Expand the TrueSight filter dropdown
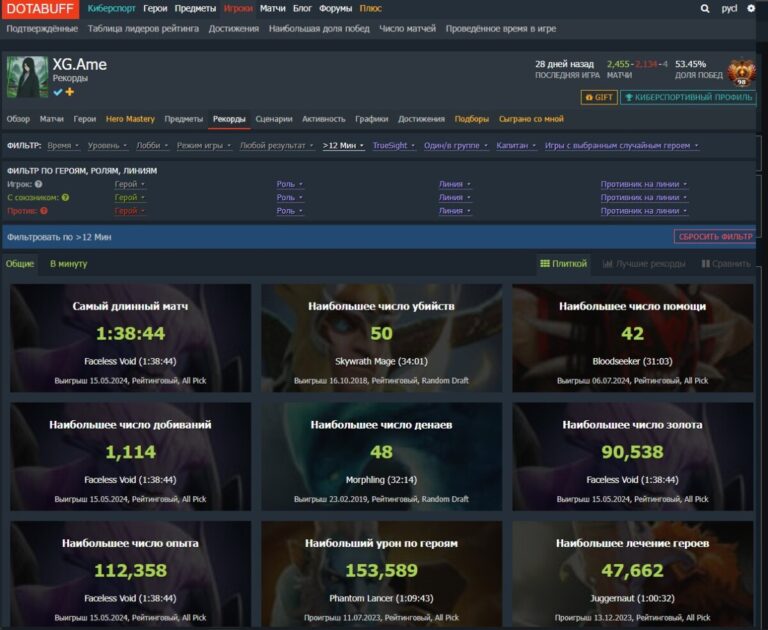Screen dimensions: 768x630 (x=394, y=145)
